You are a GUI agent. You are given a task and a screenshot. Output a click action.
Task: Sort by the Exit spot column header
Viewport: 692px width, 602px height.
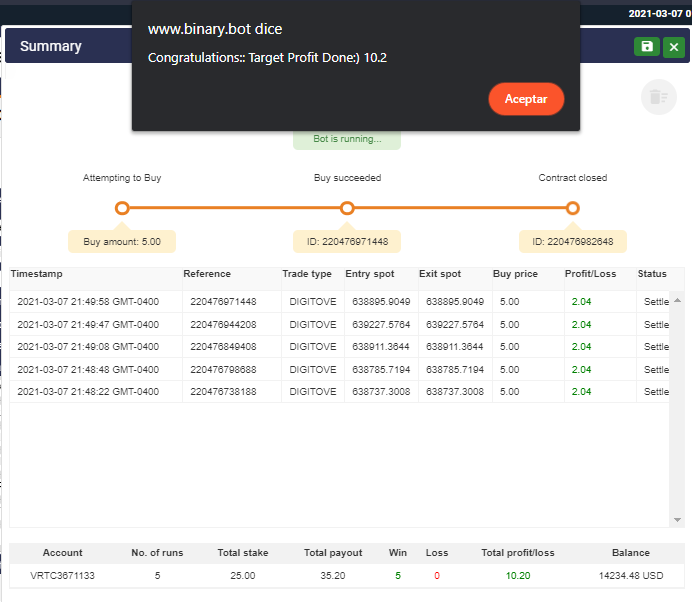coord(440,274)
